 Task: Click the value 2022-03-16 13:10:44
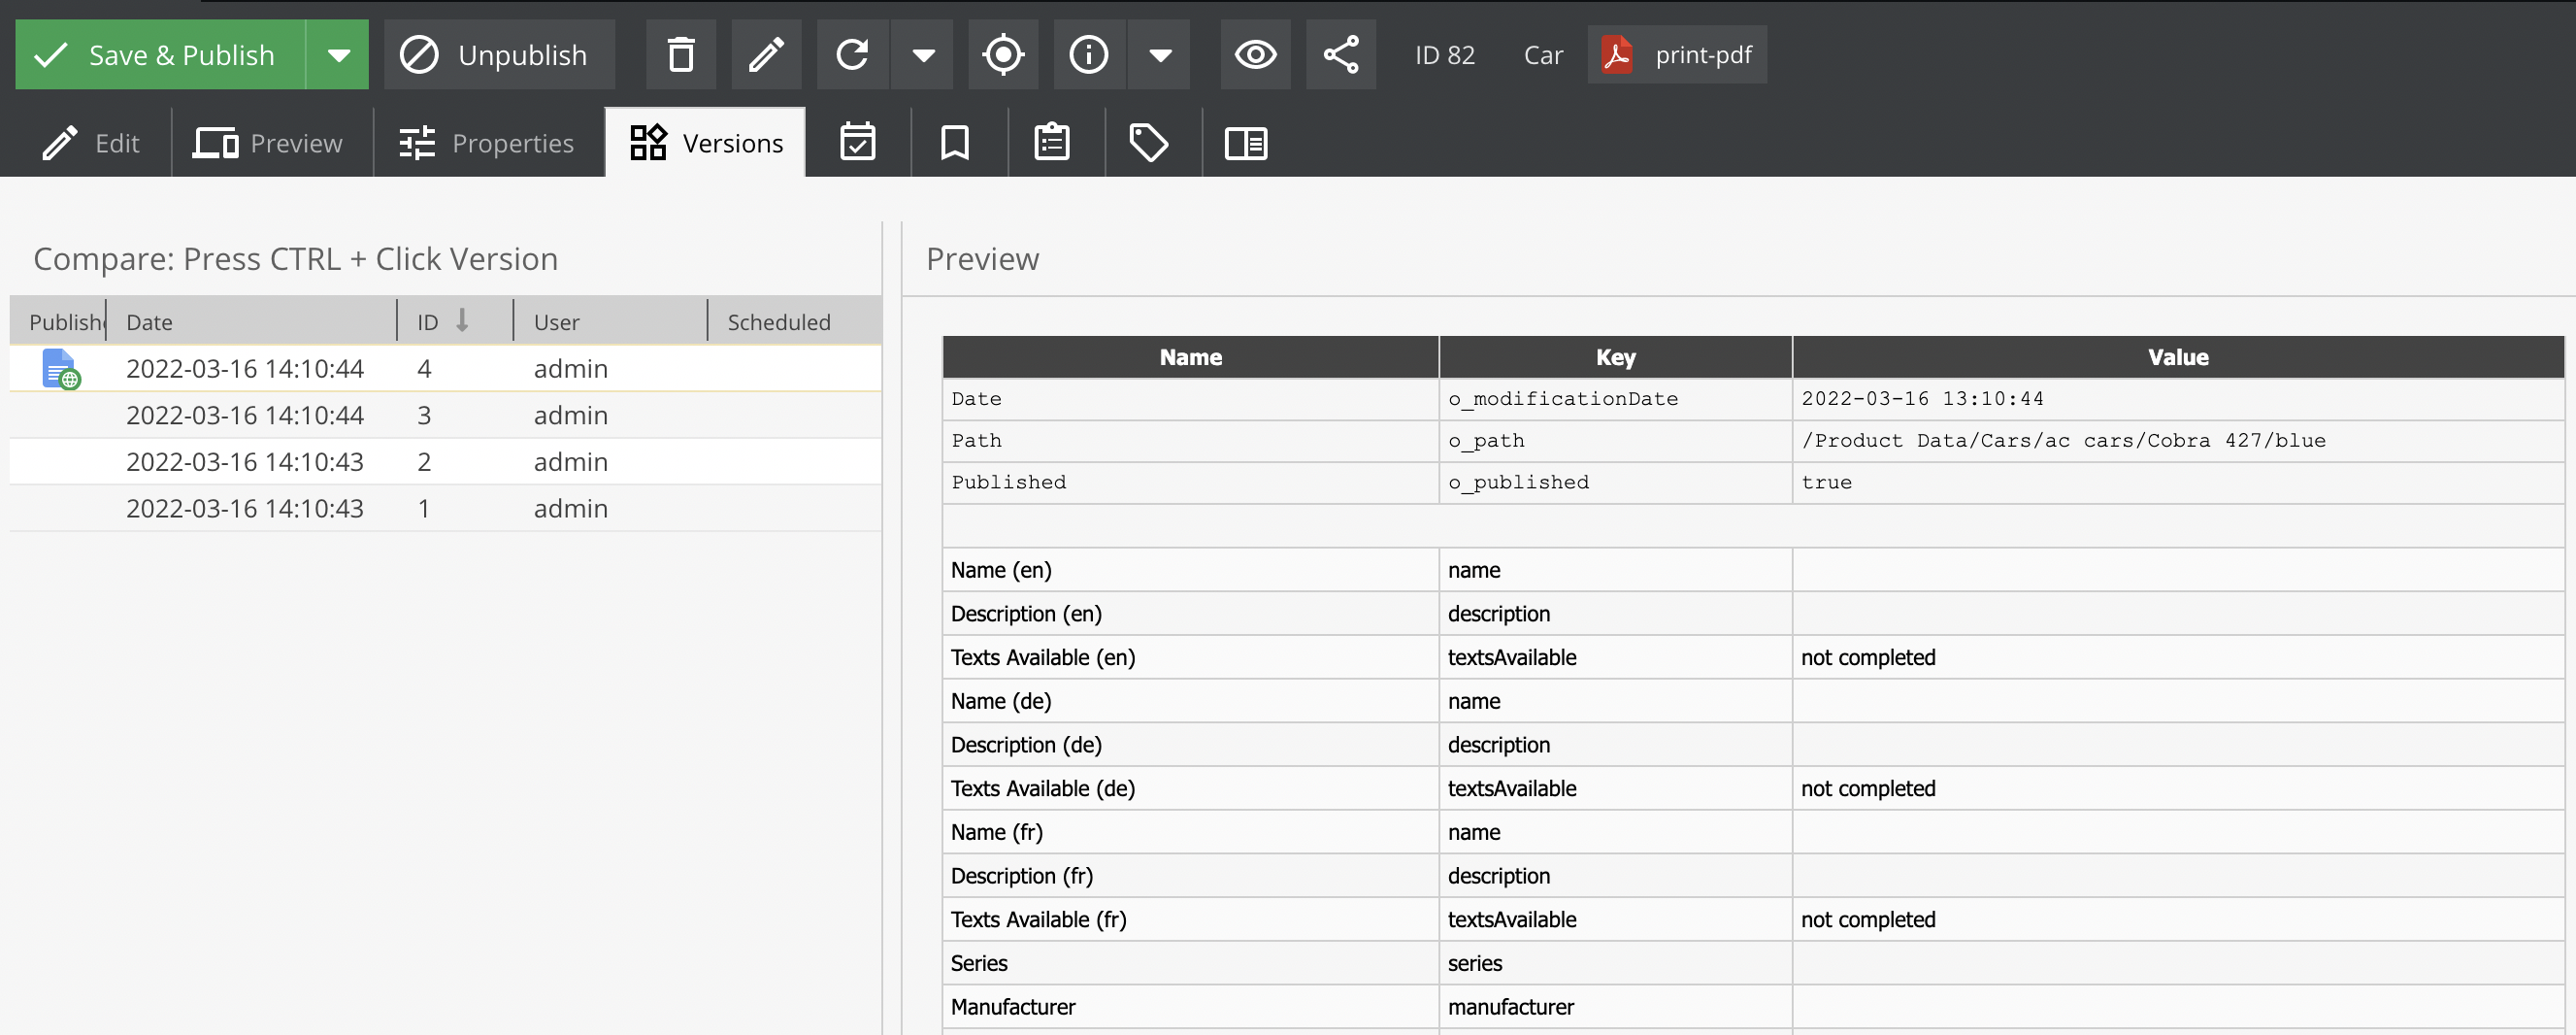coord(1922,399)
